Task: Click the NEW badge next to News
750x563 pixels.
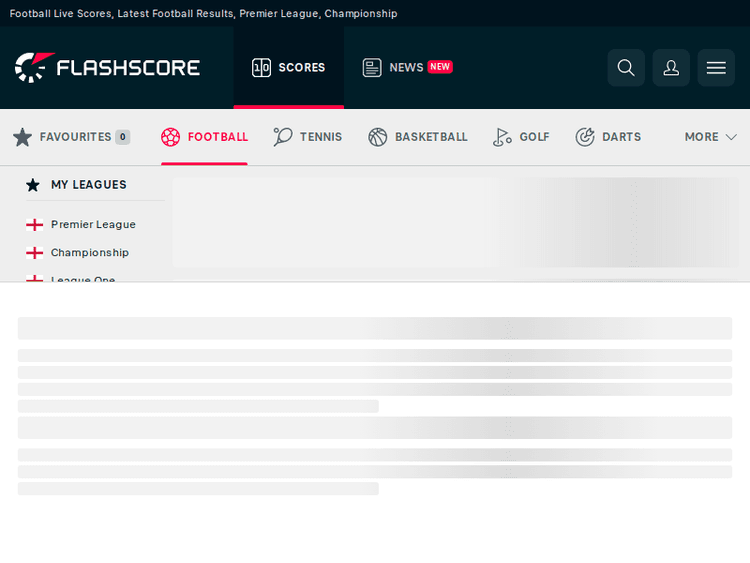Action: 440,67
